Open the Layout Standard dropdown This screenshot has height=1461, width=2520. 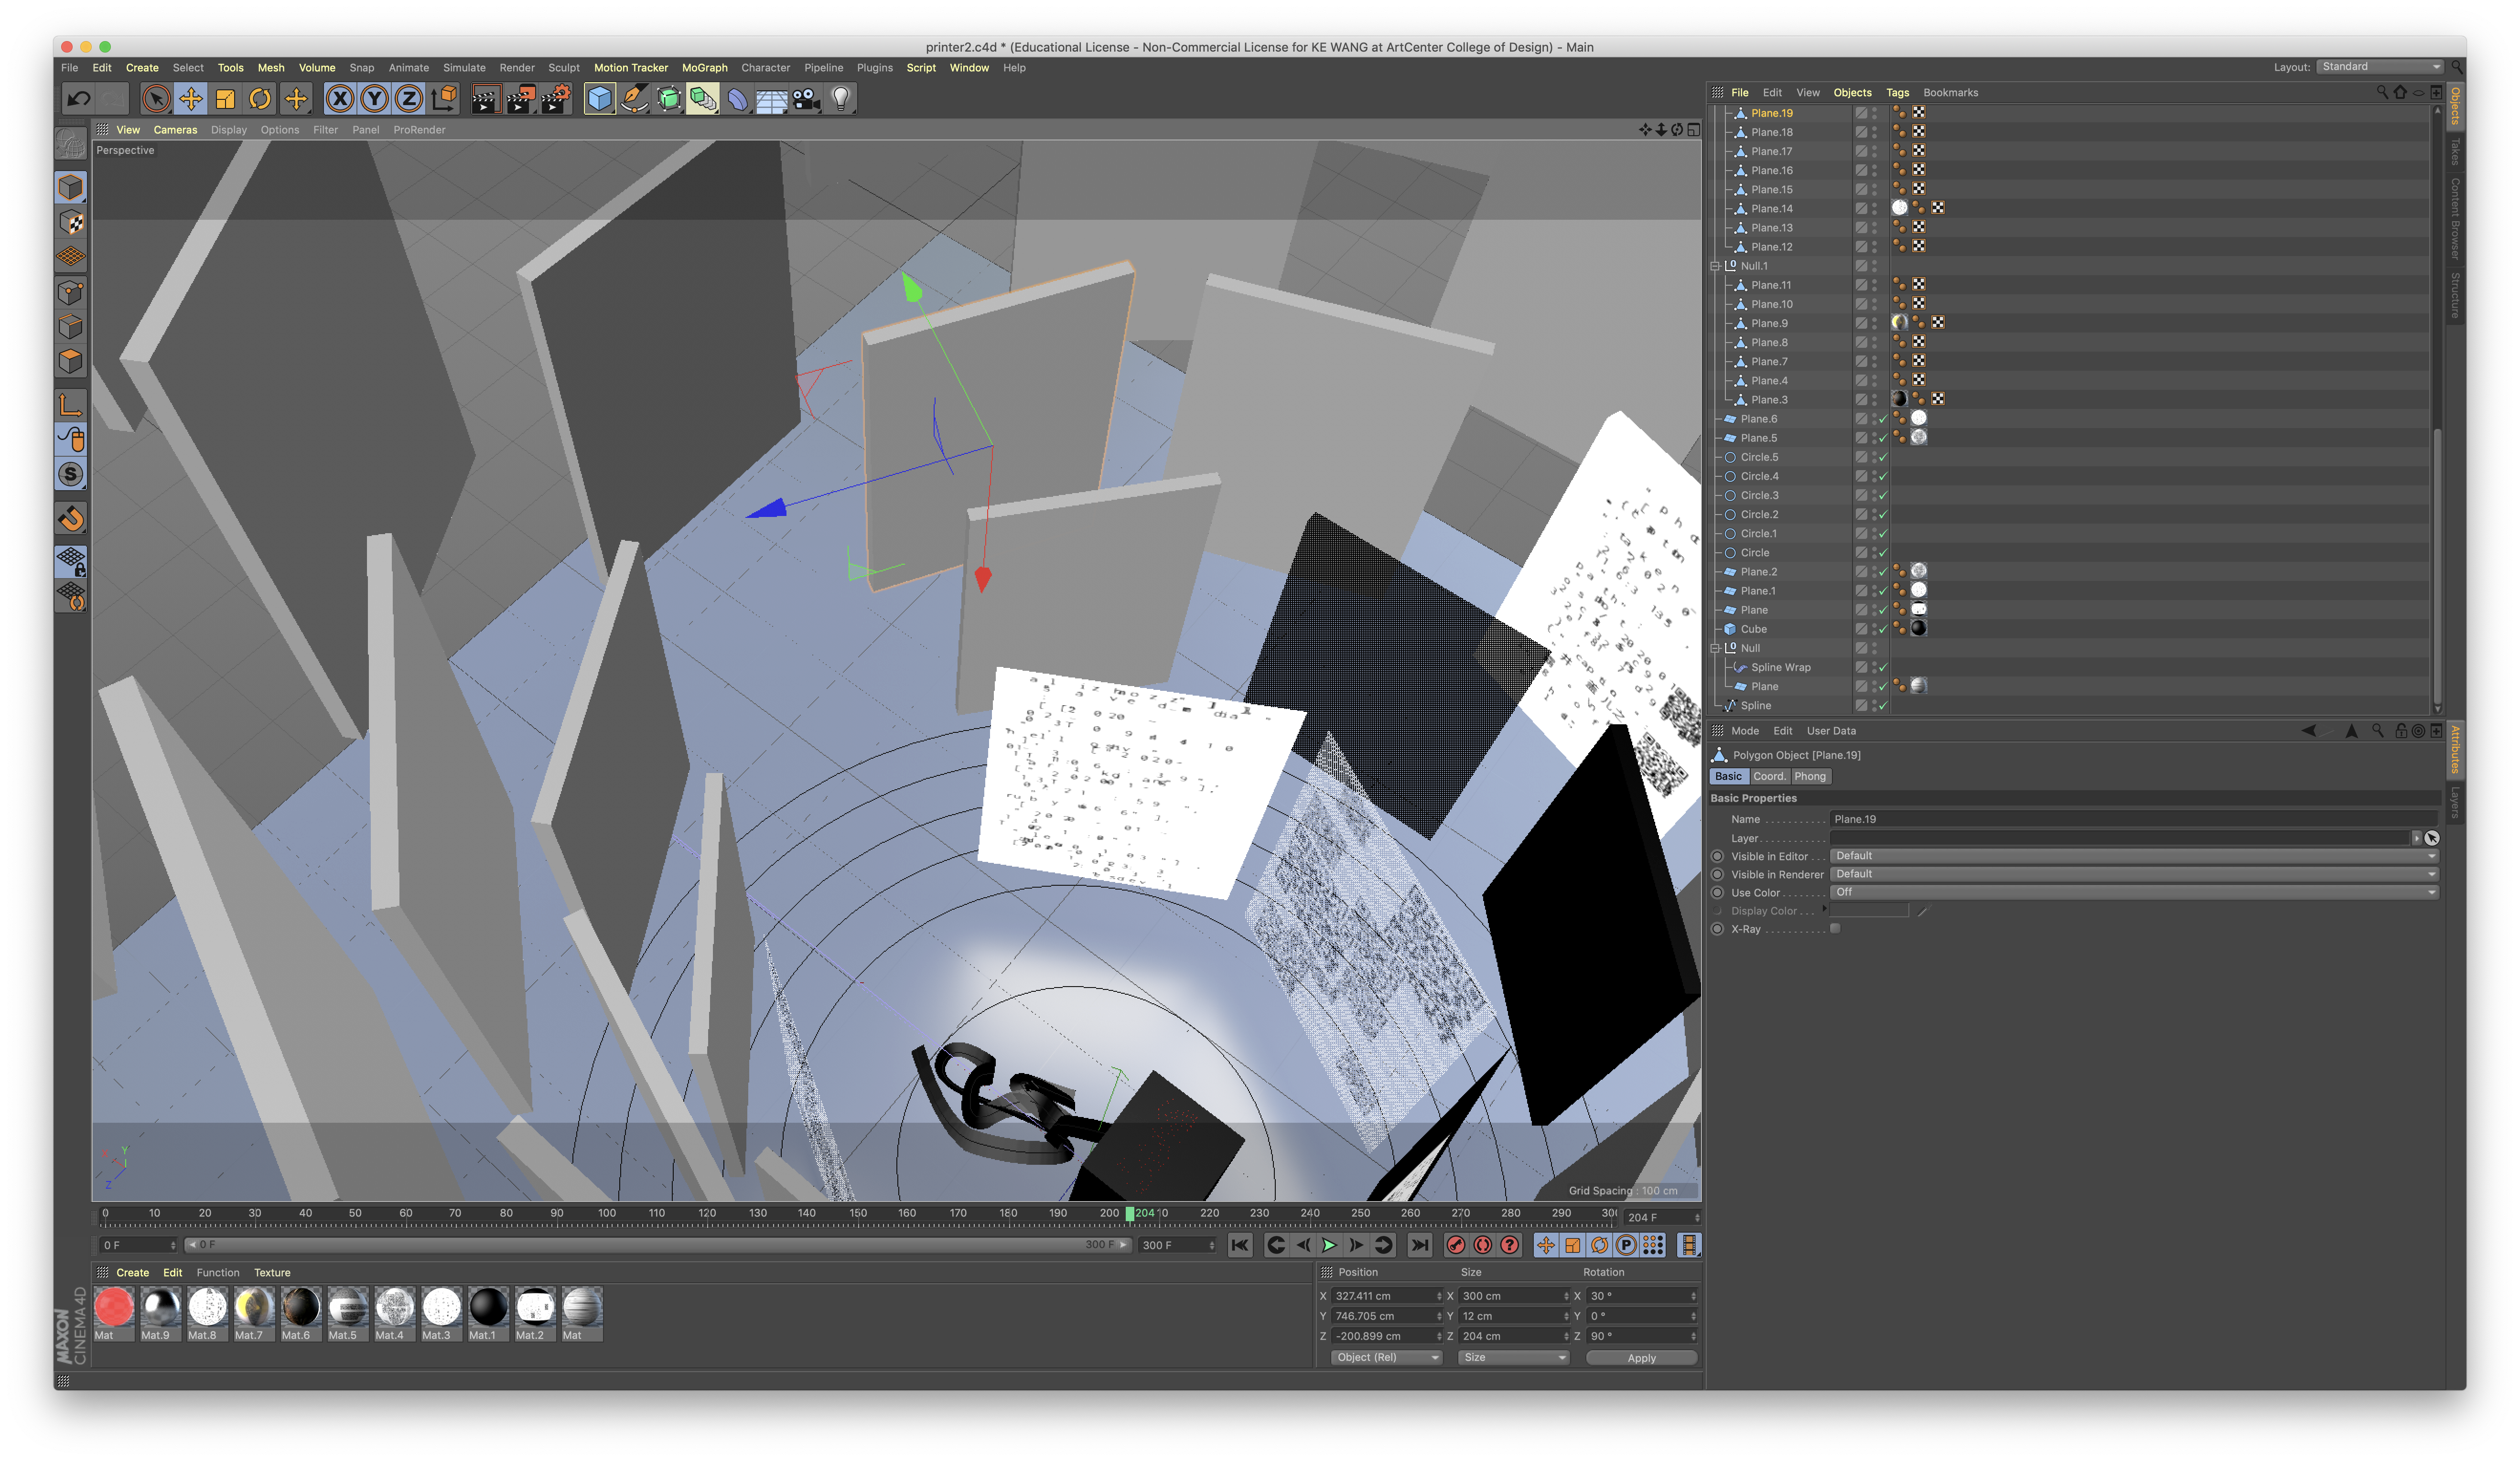tap(2379, 67)
